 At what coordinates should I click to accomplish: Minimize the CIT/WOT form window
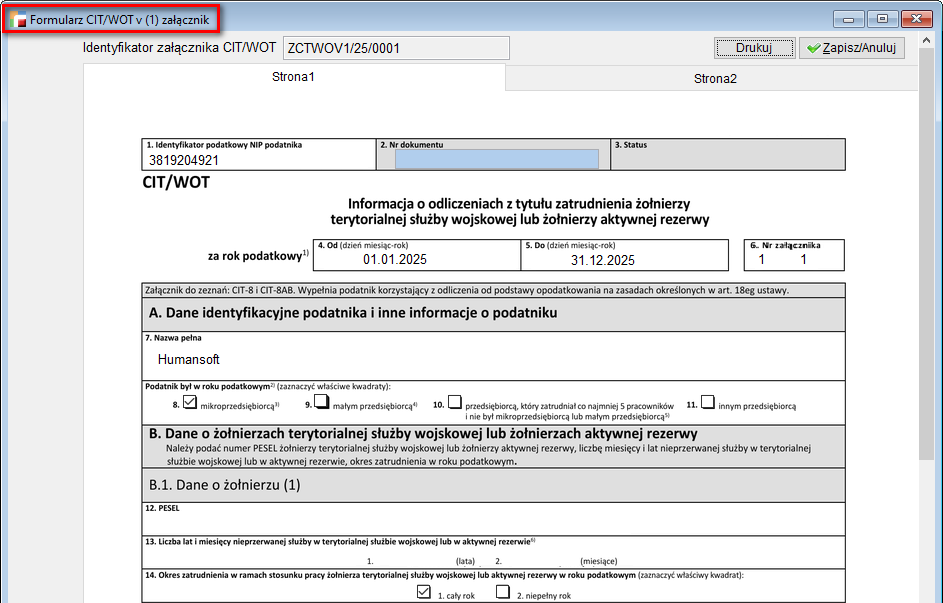pos(851,19)
